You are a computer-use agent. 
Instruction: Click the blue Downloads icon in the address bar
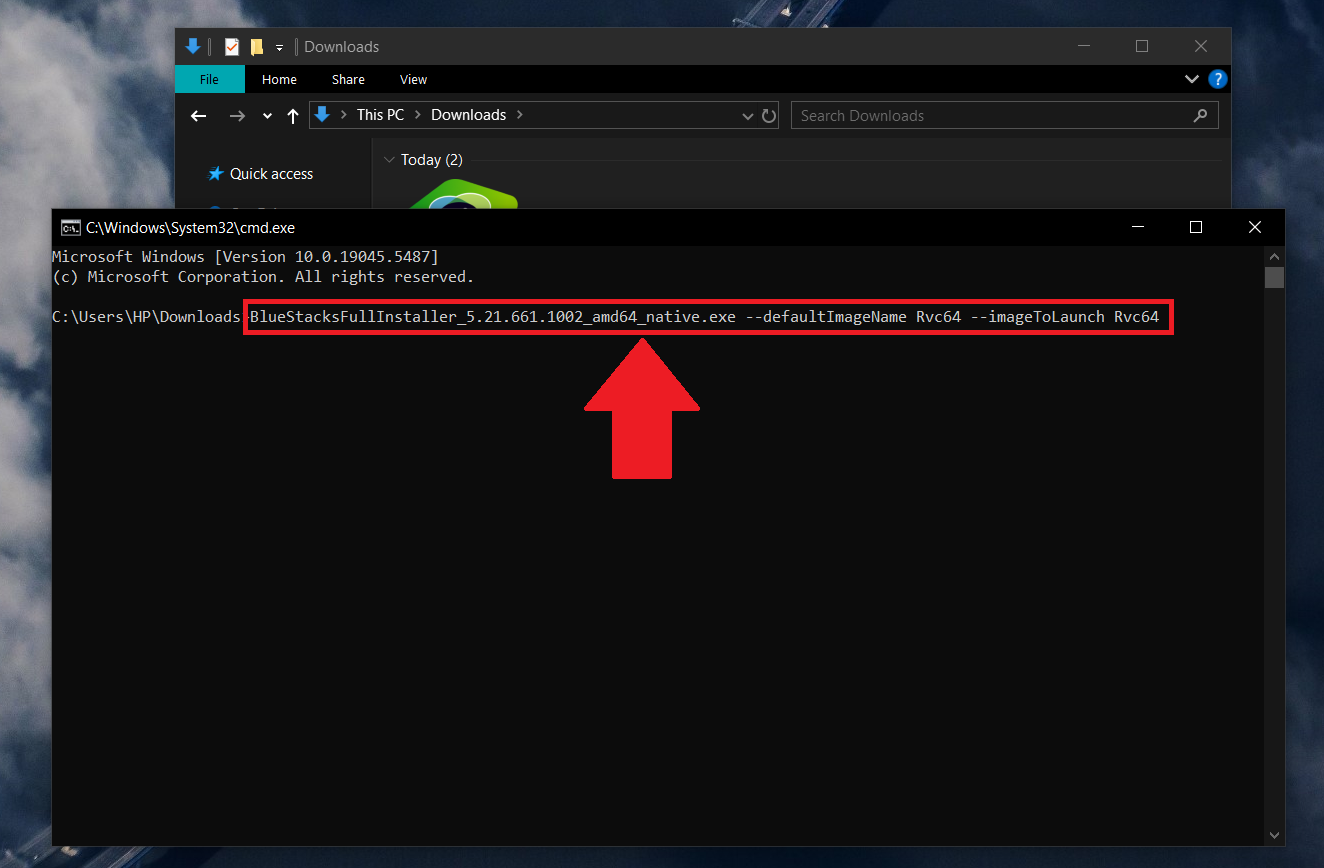coord(322,114)
